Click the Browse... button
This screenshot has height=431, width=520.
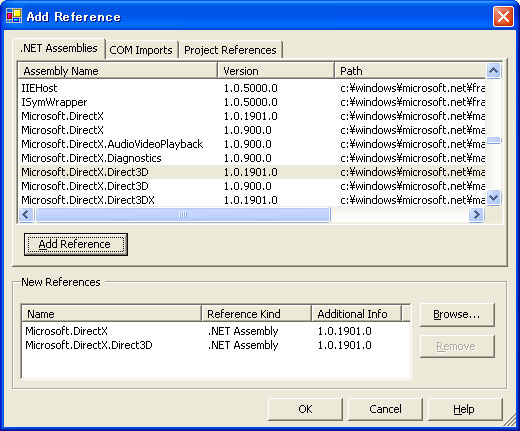click(457, 314)
